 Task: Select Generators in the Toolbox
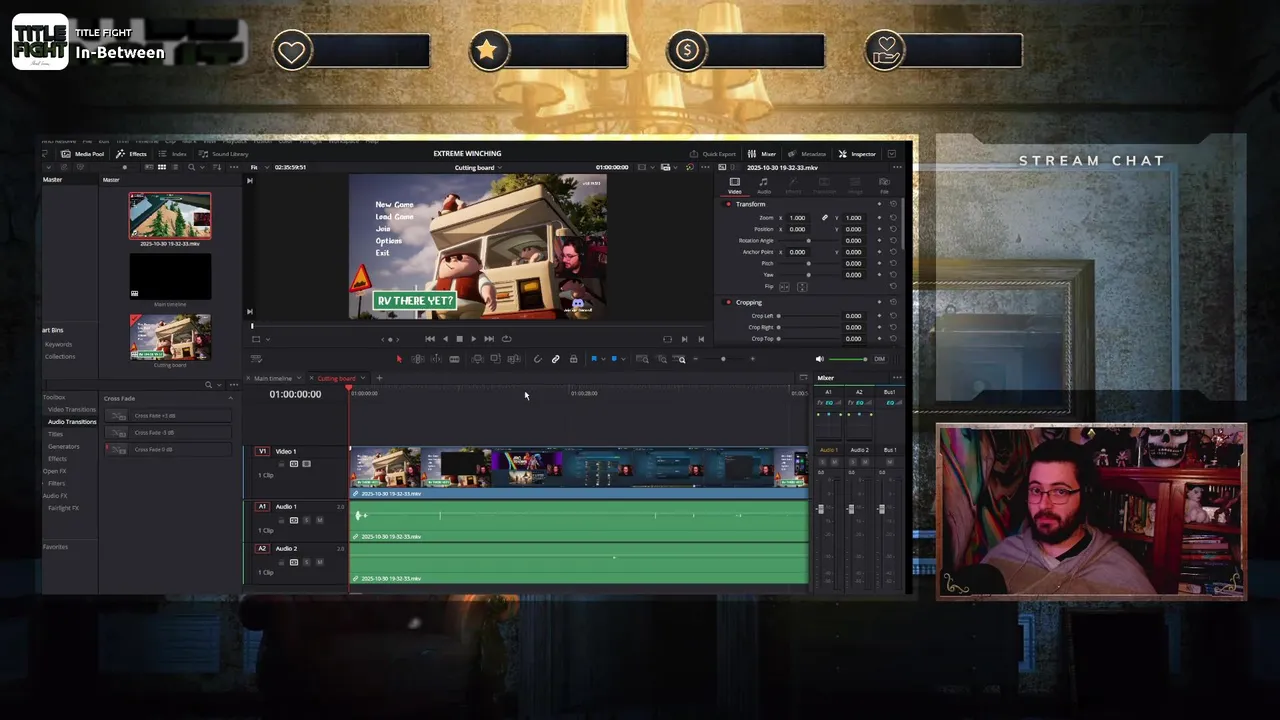(x=63, y=446)
